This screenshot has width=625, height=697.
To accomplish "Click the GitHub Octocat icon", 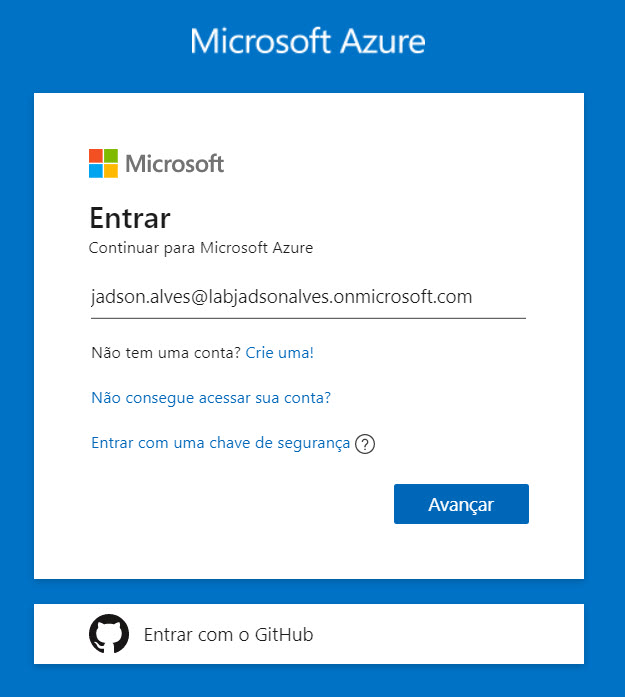I will point(109,634).
